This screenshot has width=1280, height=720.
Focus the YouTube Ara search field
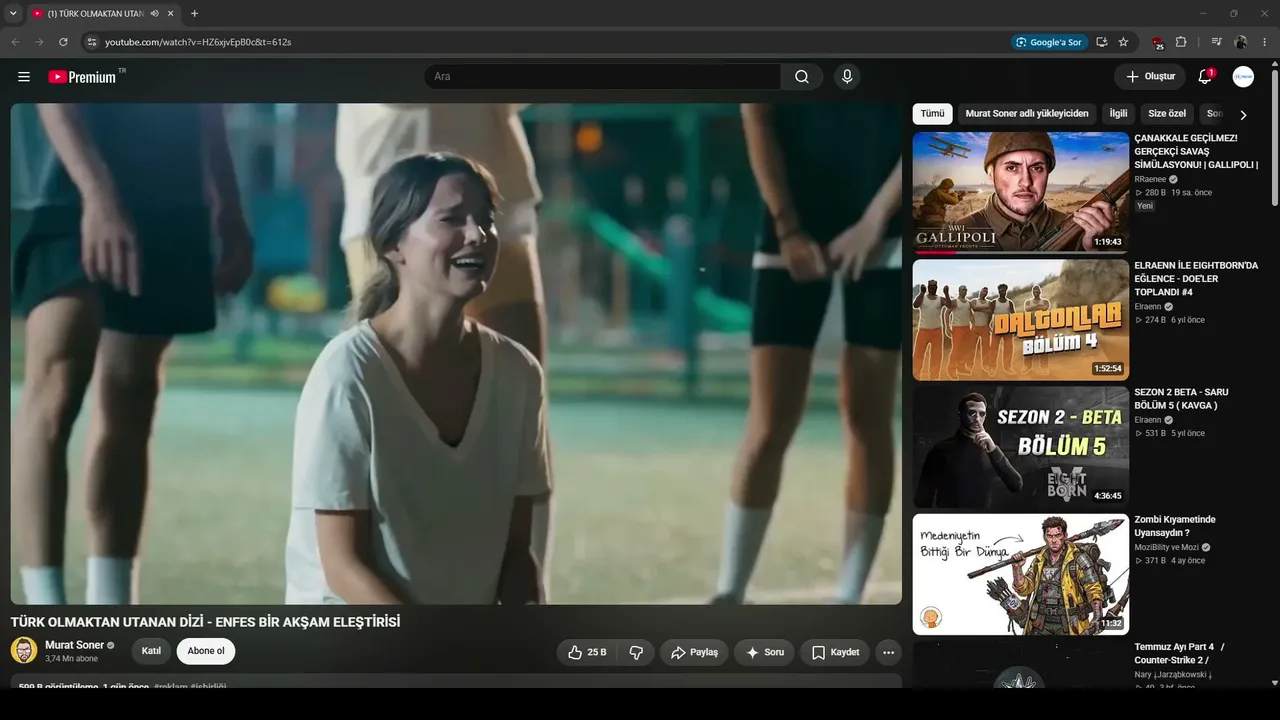tap(602, 77)
